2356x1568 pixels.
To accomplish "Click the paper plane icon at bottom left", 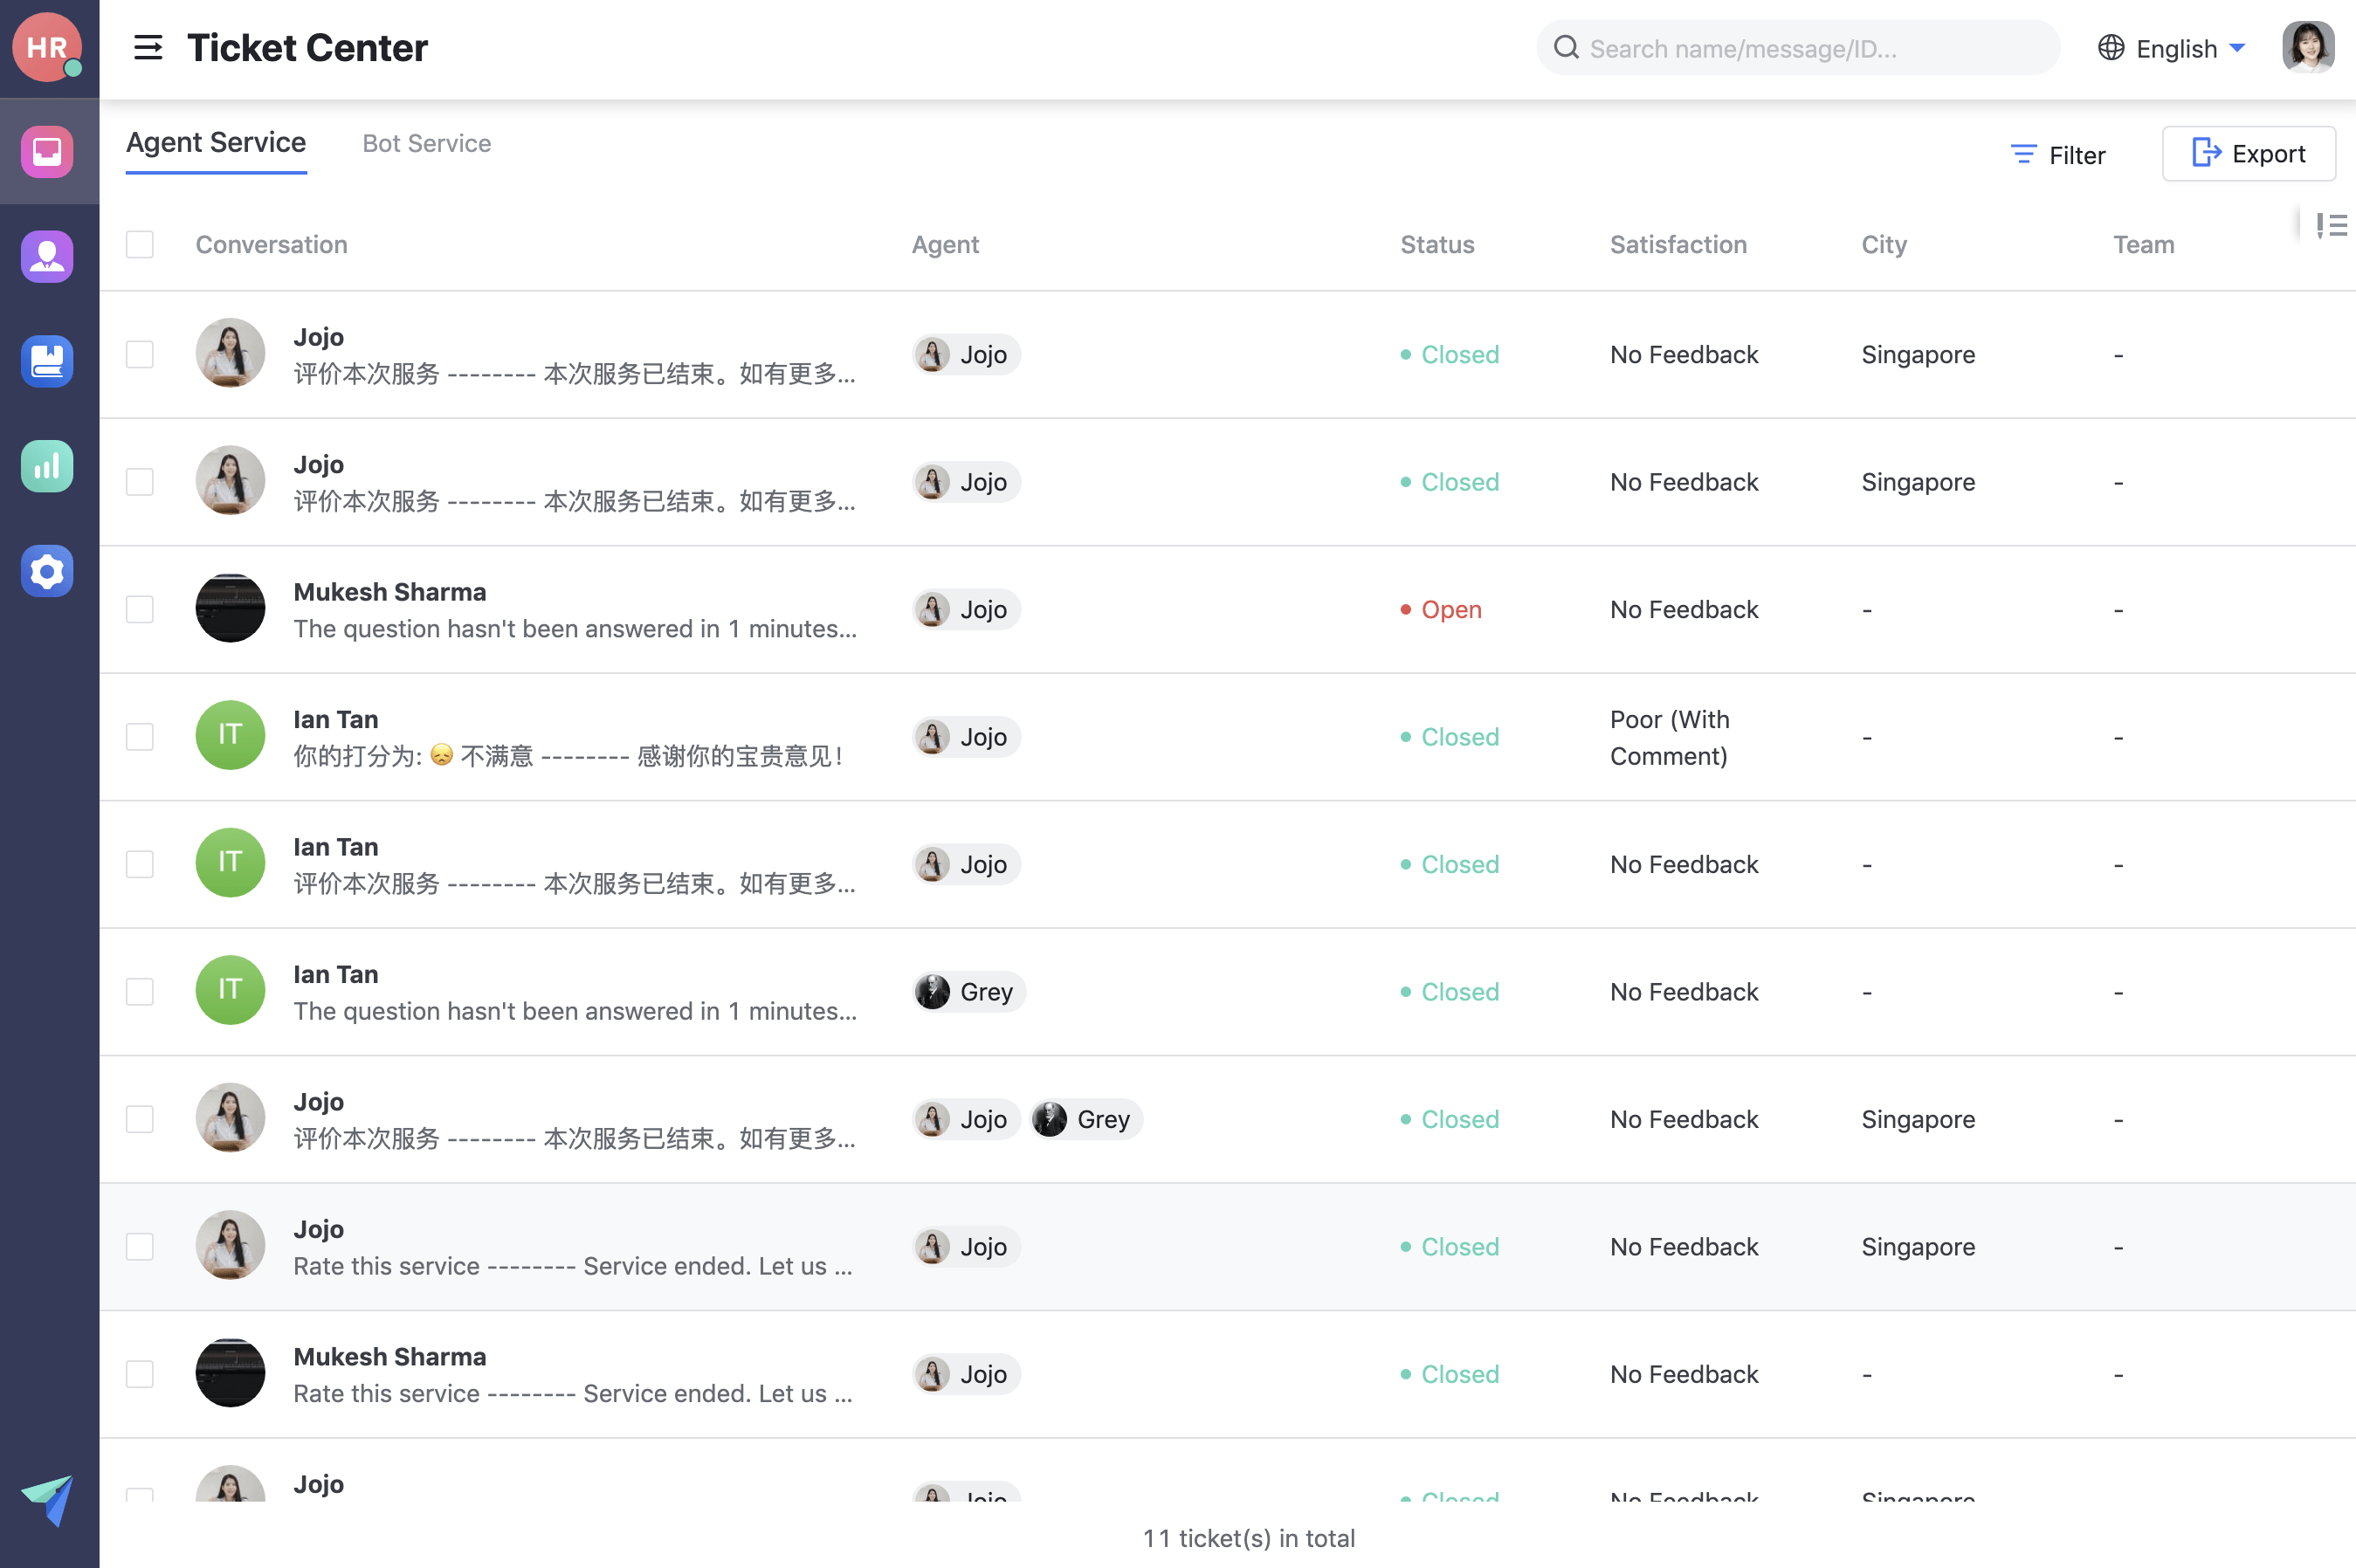I will click(x=47, y=1499).
